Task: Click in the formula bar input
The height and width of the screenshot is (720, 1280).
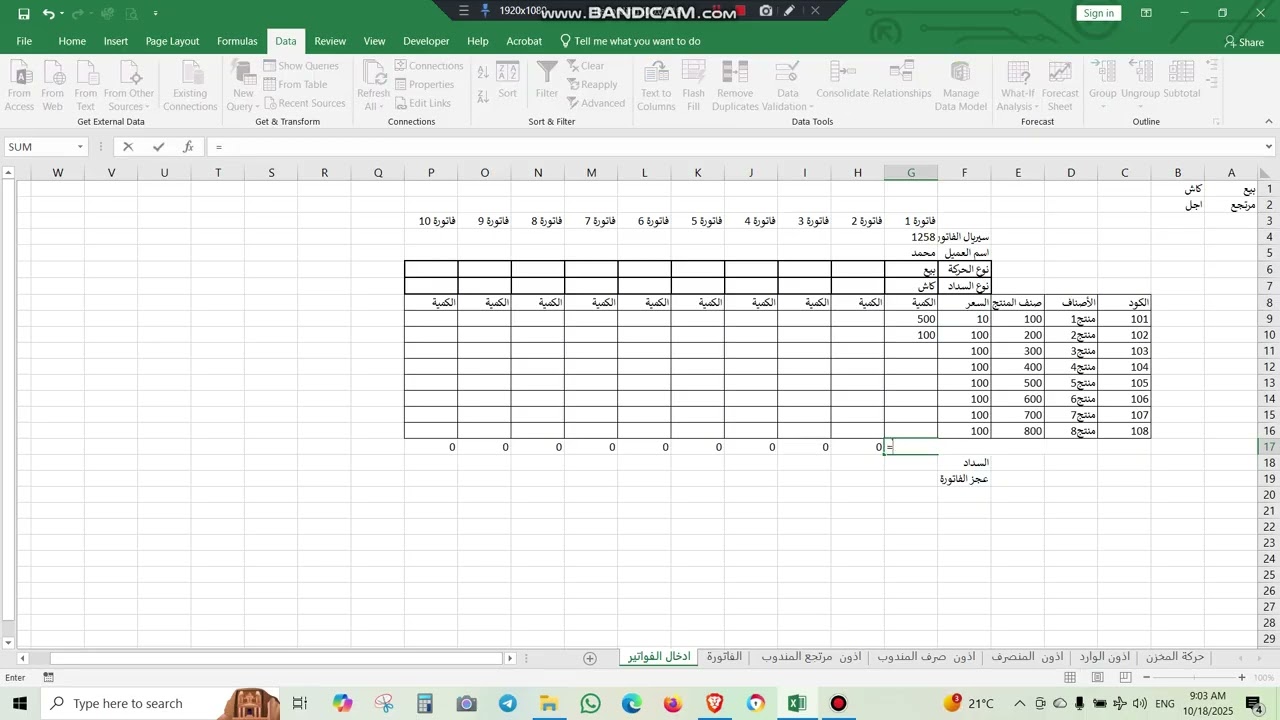Action: click(x=733, y=147)
